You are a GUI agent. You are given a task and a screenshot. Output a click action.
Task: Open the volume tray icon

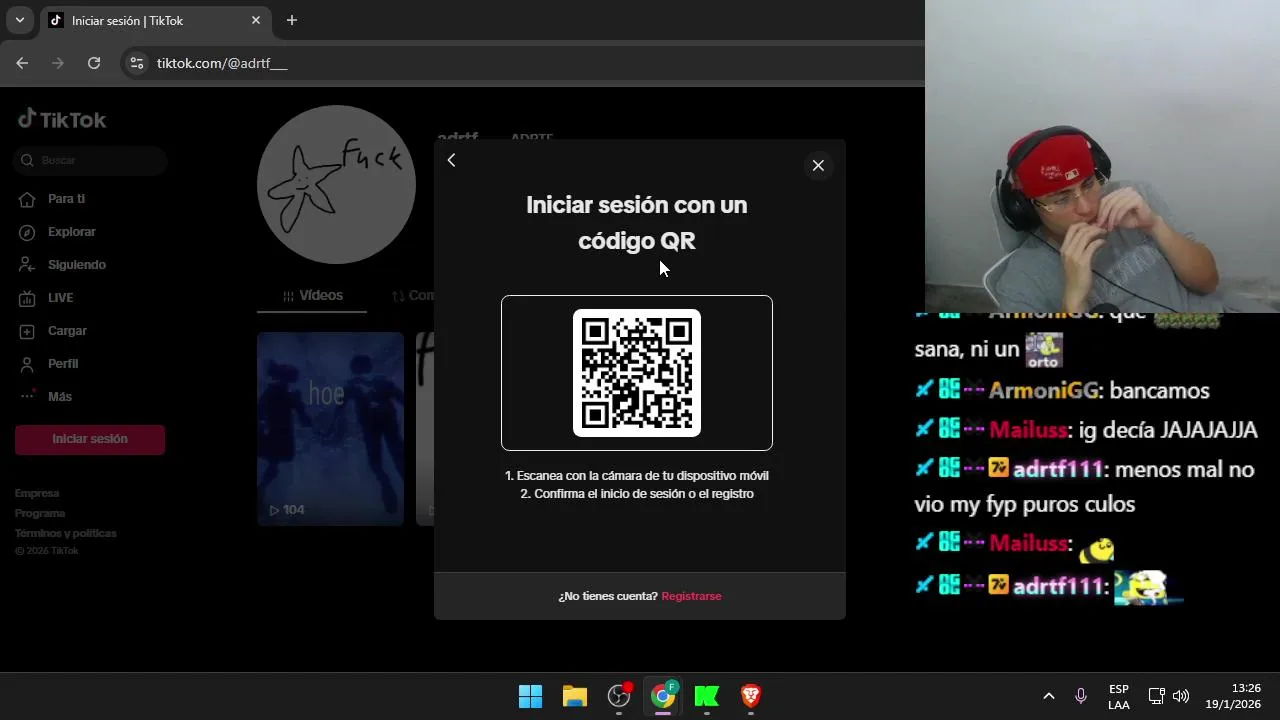point(1181,696)
